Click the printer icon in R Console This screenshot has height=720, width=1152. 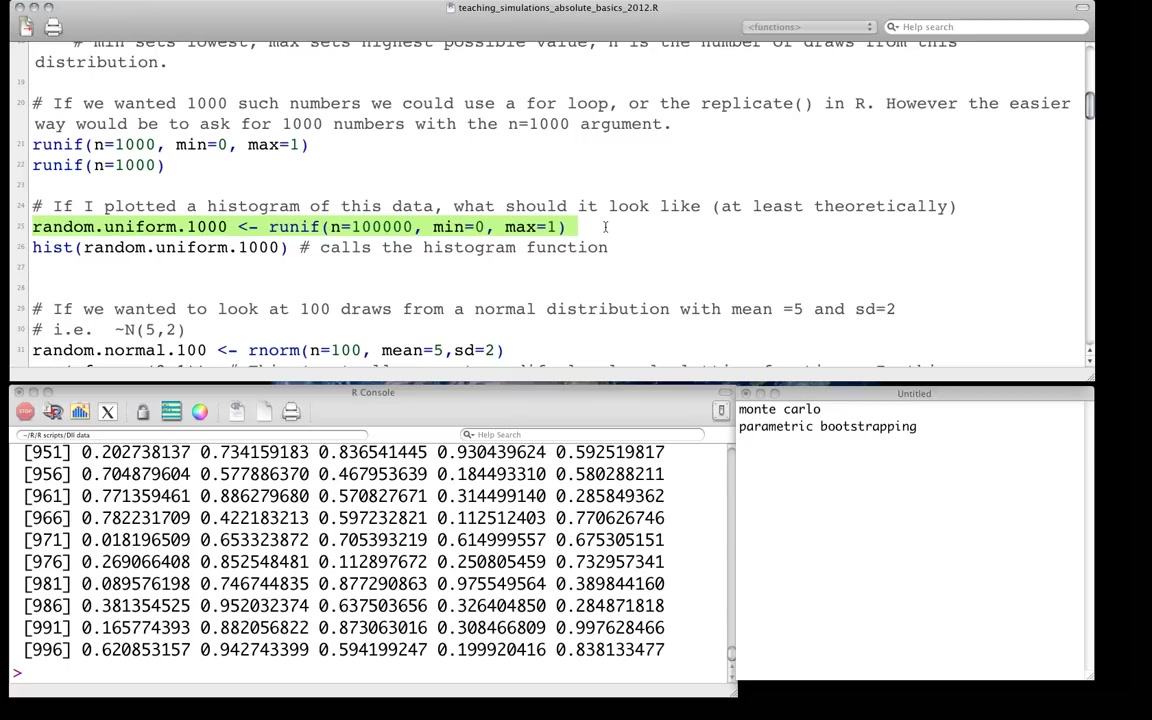[292, 411]
